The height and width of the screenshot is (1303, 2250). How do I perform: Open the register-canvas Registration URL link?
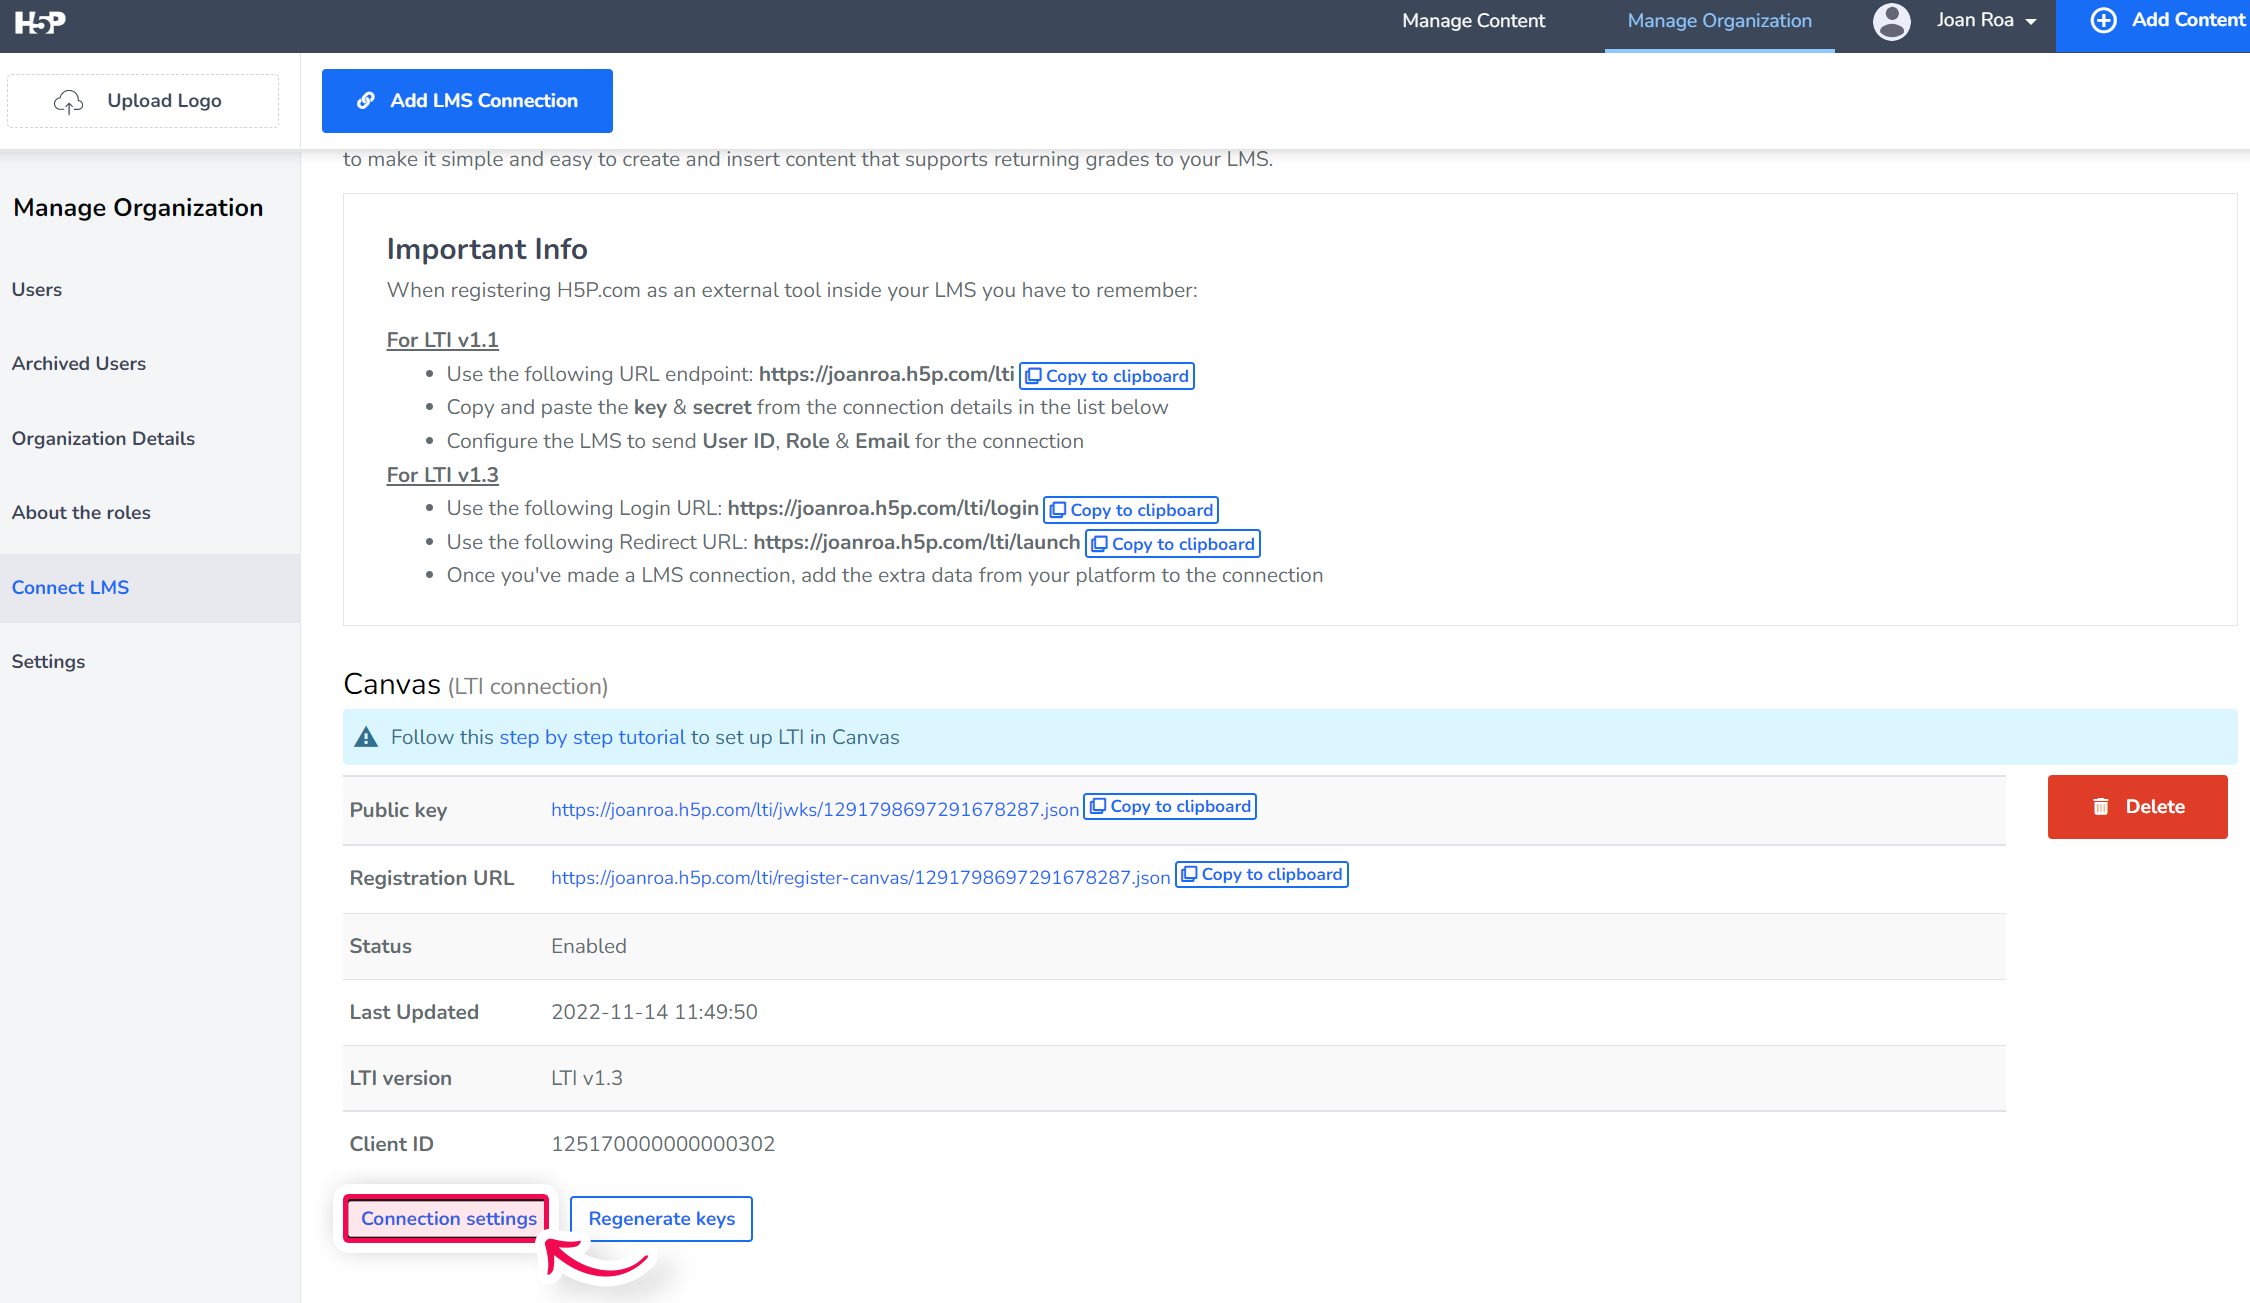tap(860, 877)
